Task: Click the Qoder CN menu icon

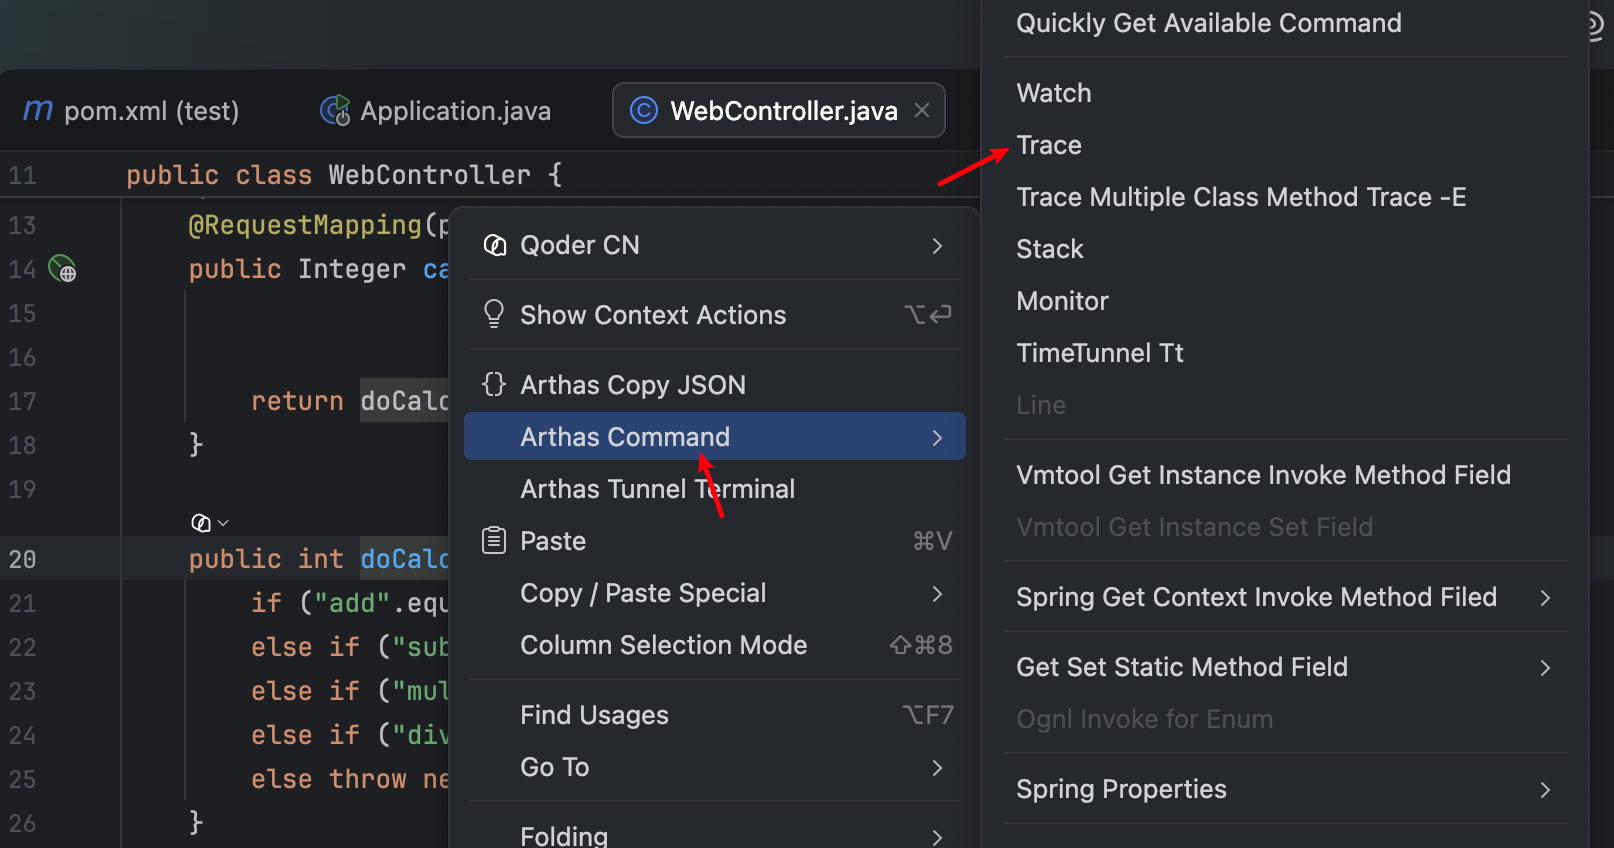Action: 495,245
